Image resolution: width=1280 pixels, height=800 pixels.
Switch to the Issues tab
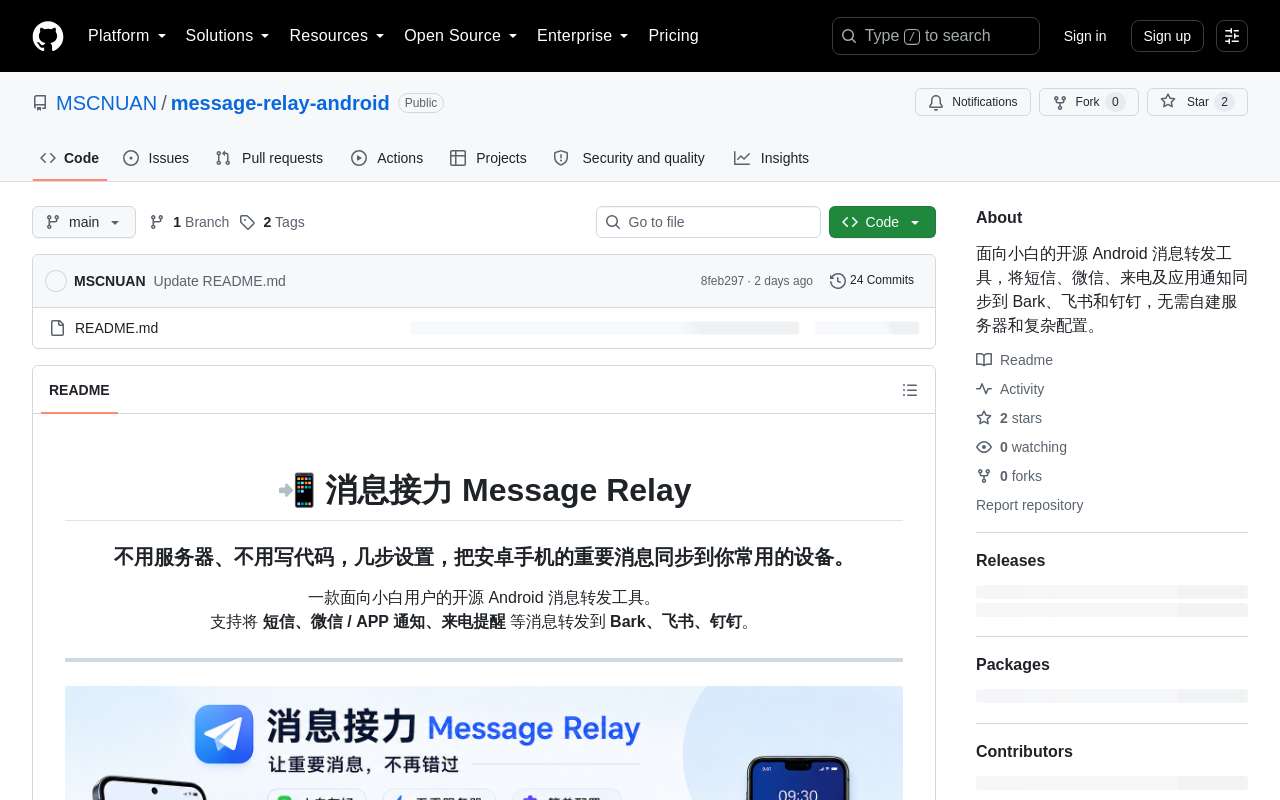(156, 158)
